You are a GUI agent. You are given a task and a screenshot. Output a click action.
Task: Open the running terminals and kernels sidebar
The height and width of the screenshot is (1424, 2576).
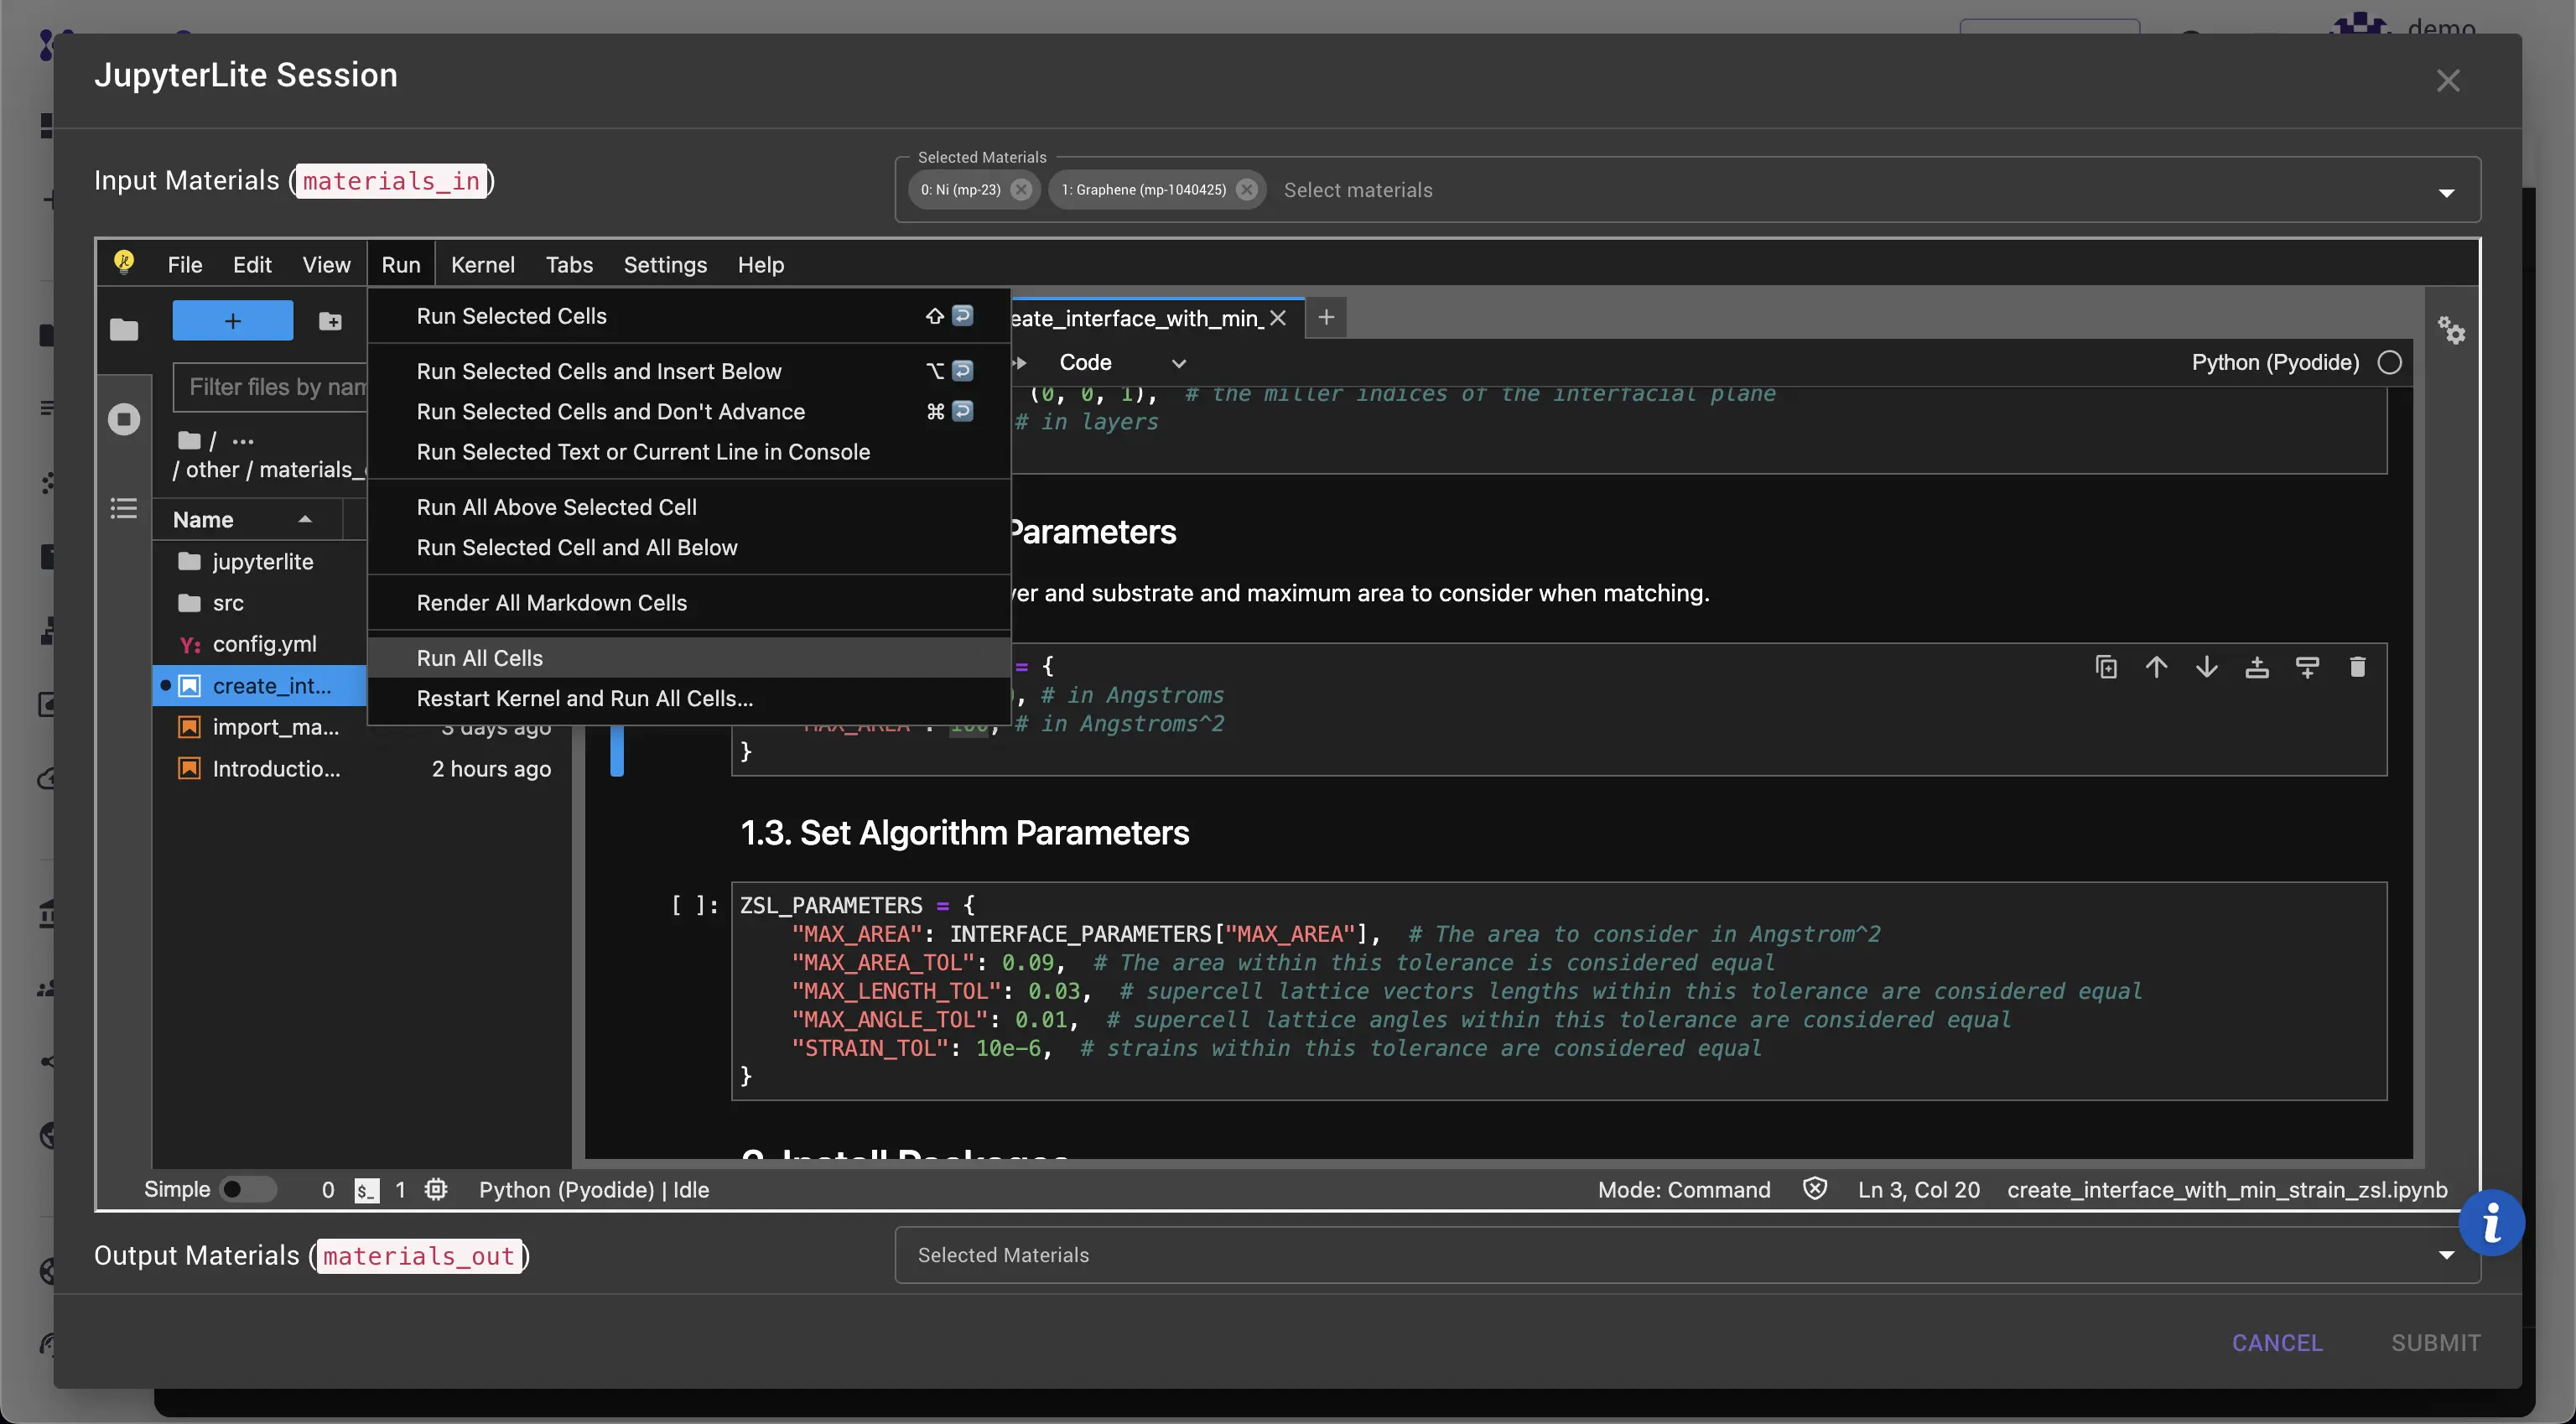coord(124,419)
